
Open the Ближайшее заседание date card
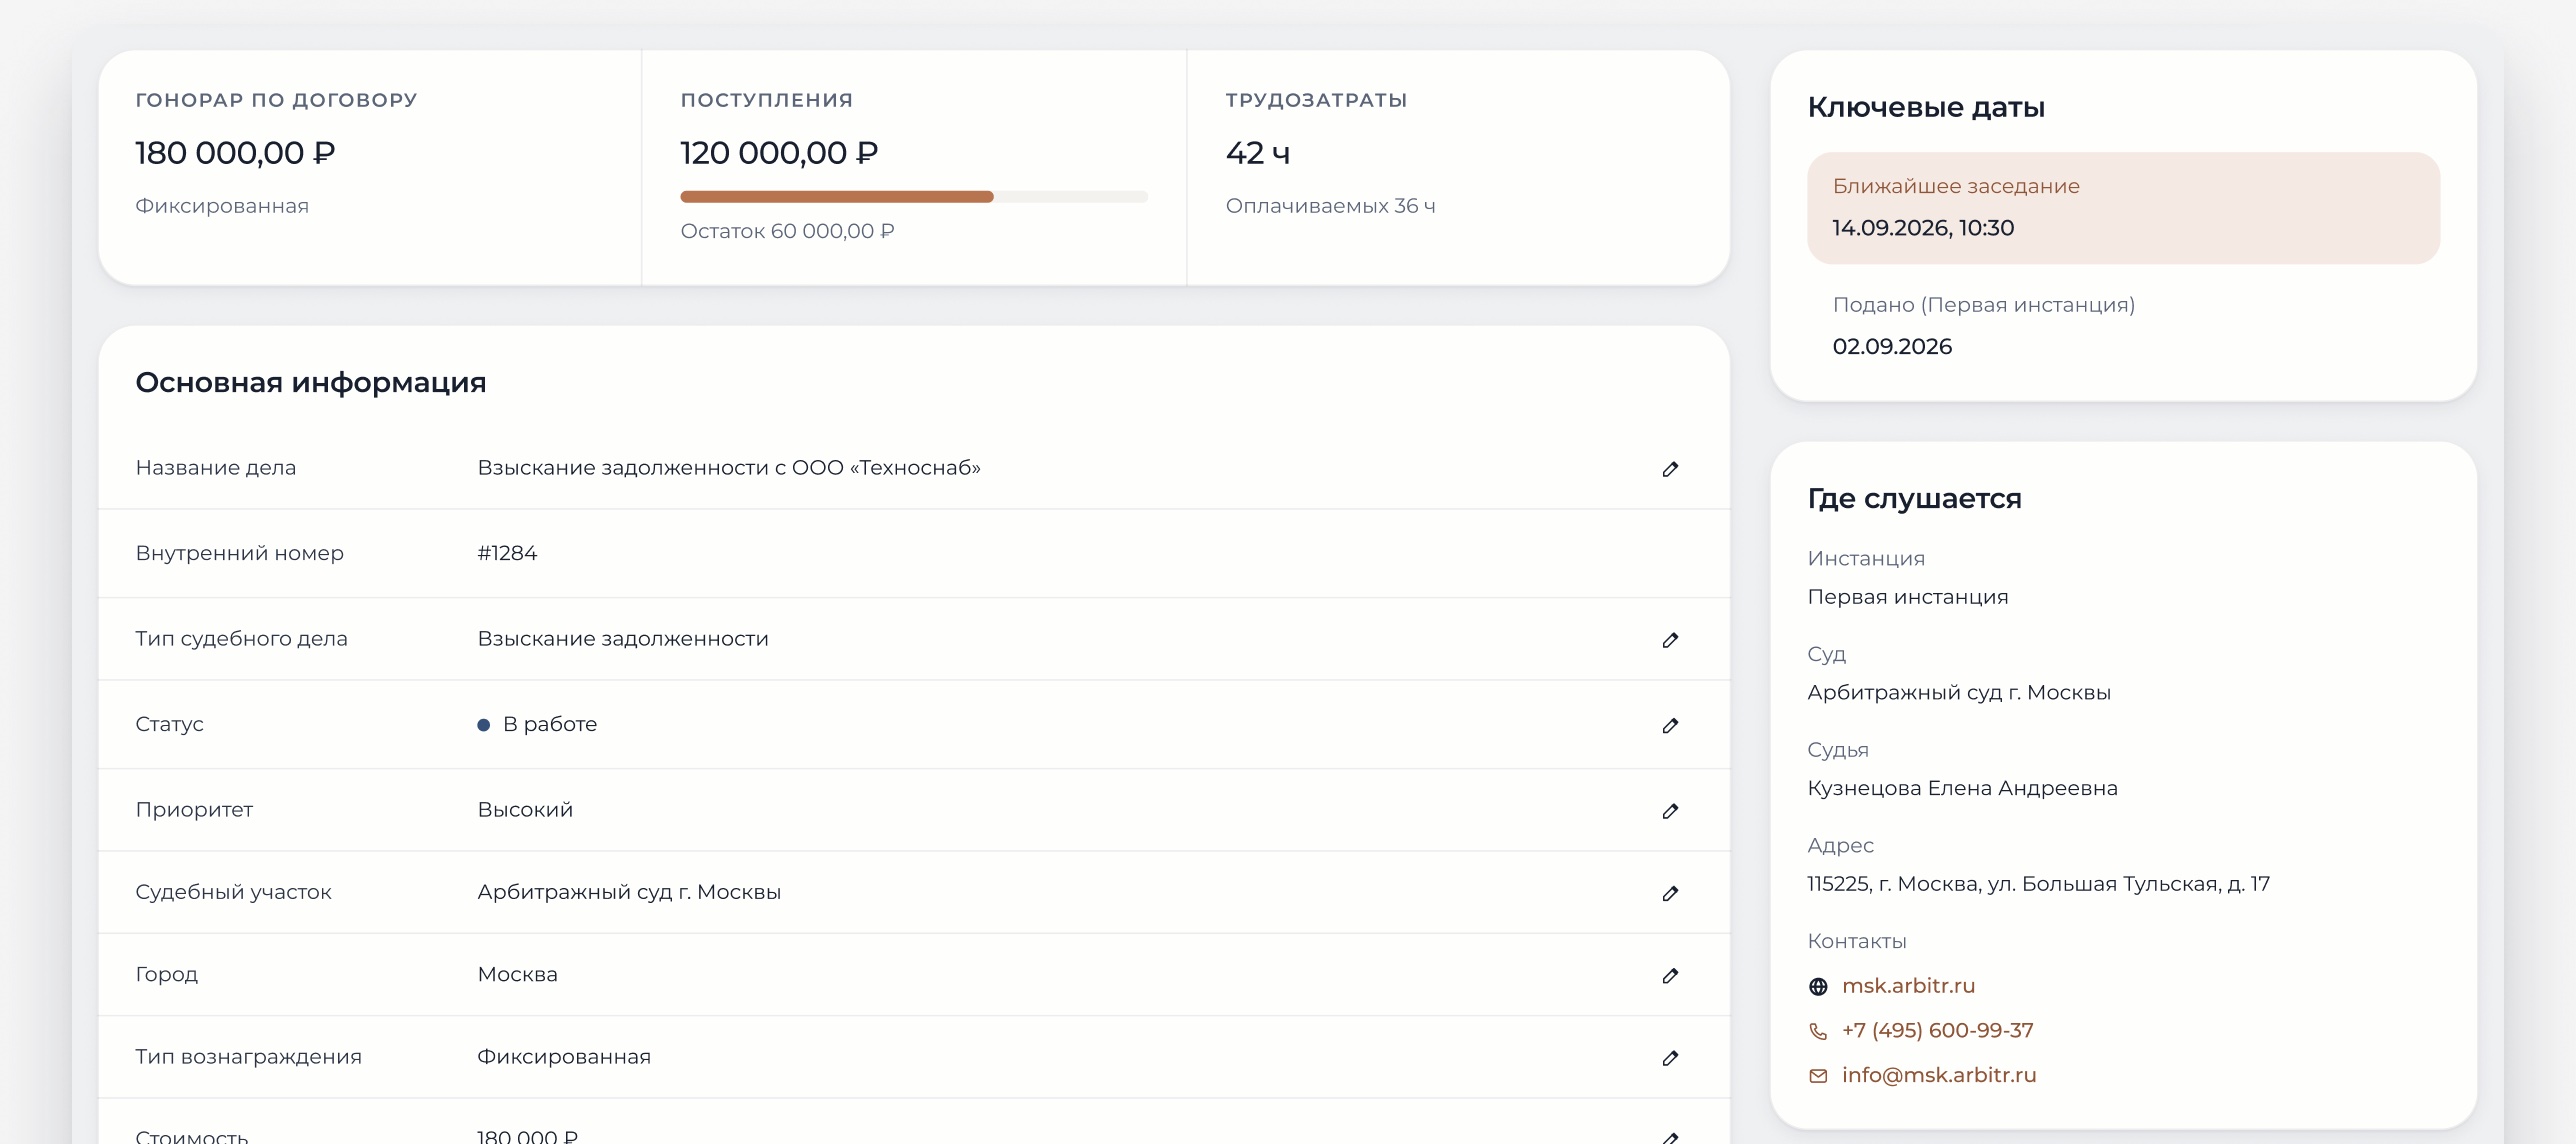click(x=2123, y=208)
